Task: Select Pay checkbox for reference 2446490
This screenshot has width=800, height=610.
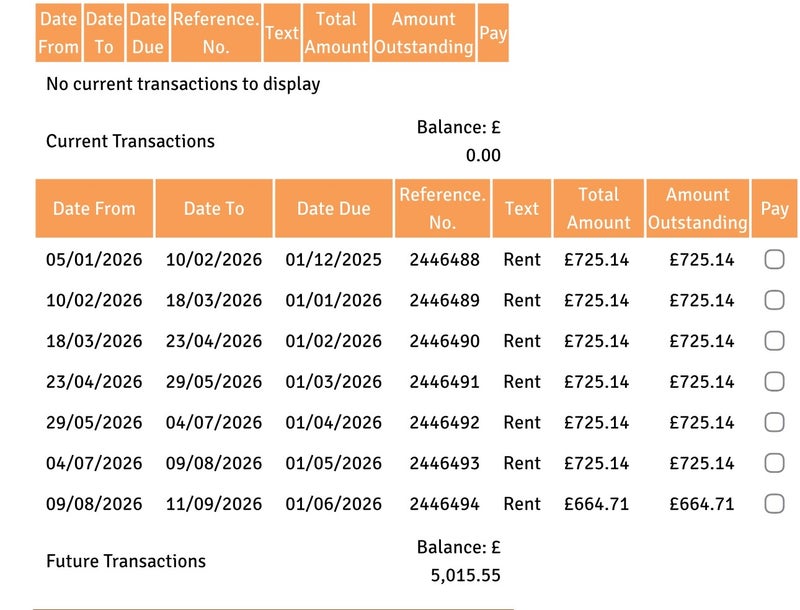Action: click(774, 341)
